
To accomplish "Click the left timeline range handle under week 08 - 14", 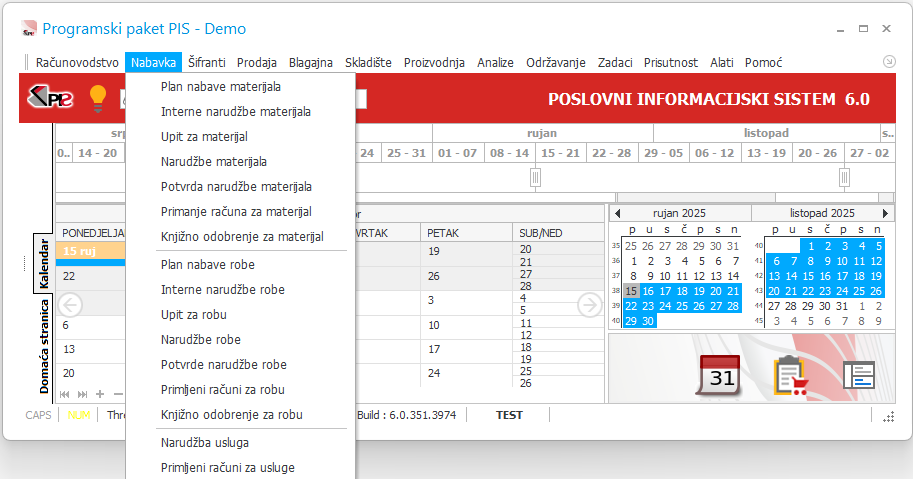I will pos(536,177).
